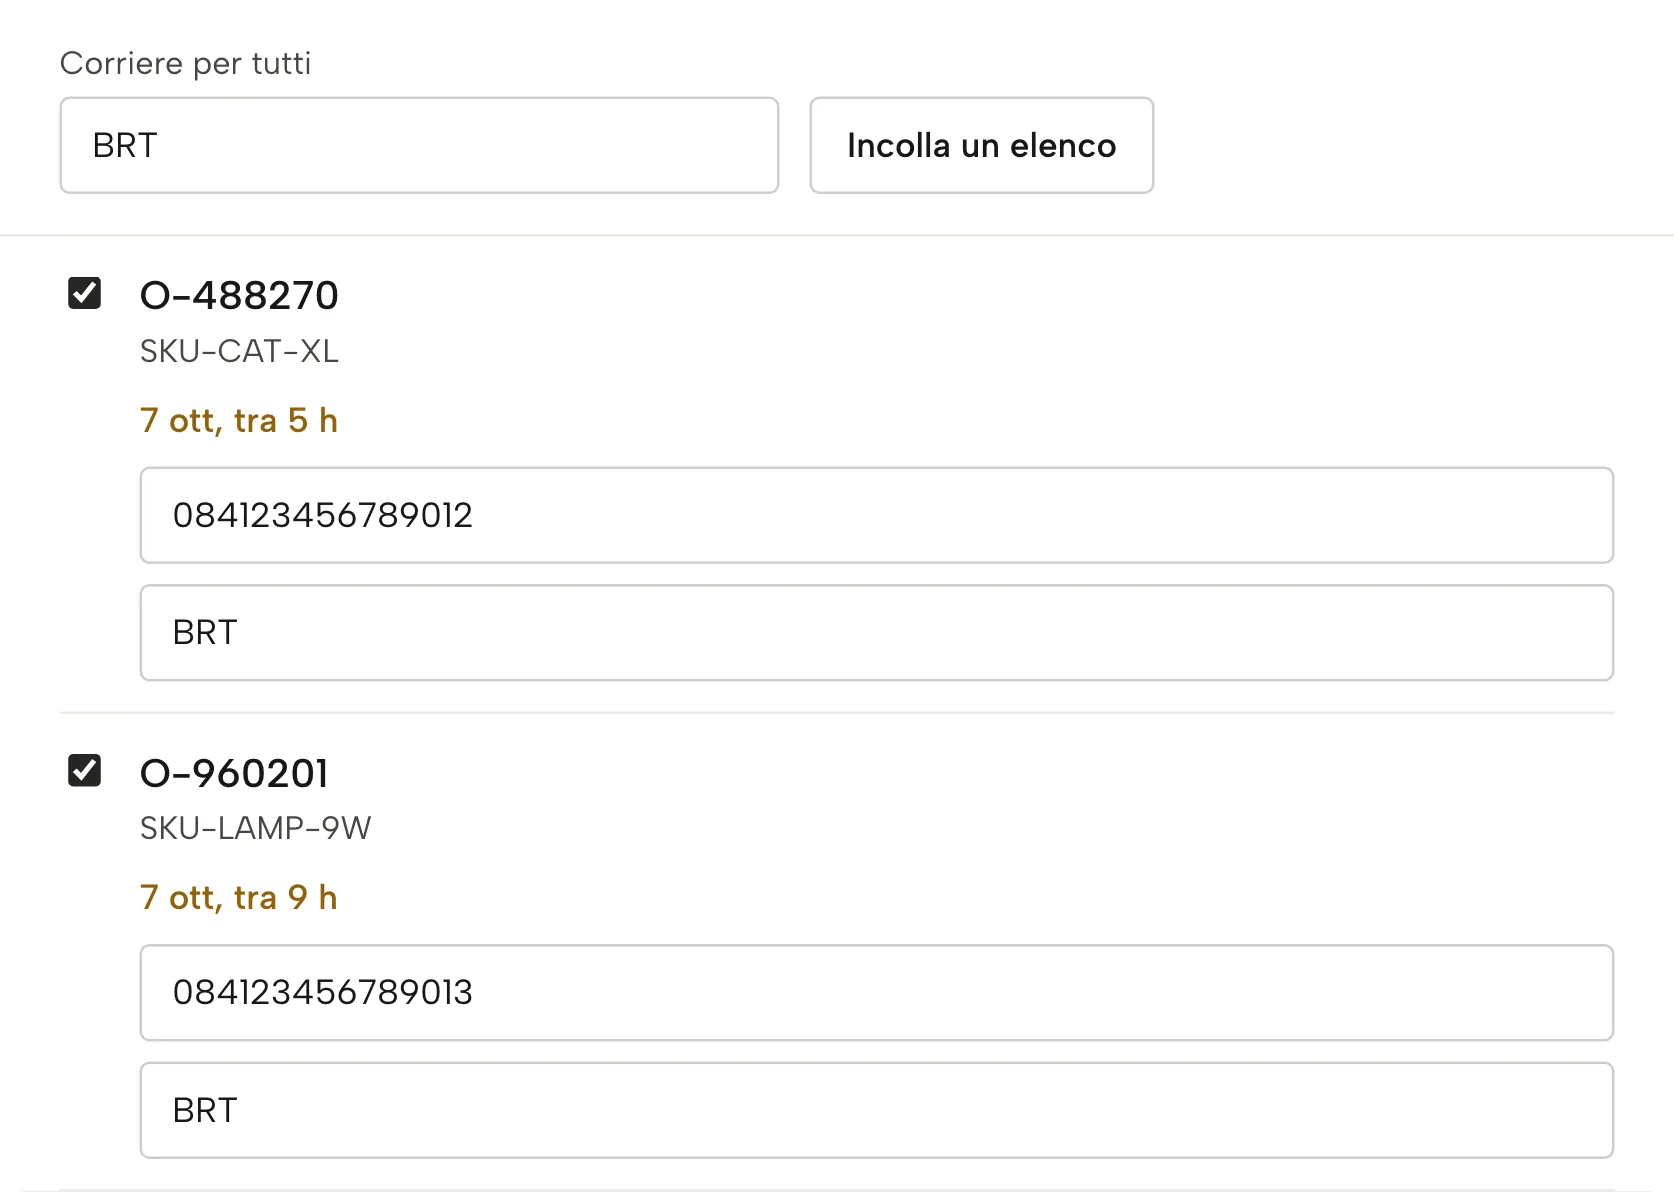Click the order number O-960201
The width and height of the screenshot is (1674, 1192).
click(234, 773)
